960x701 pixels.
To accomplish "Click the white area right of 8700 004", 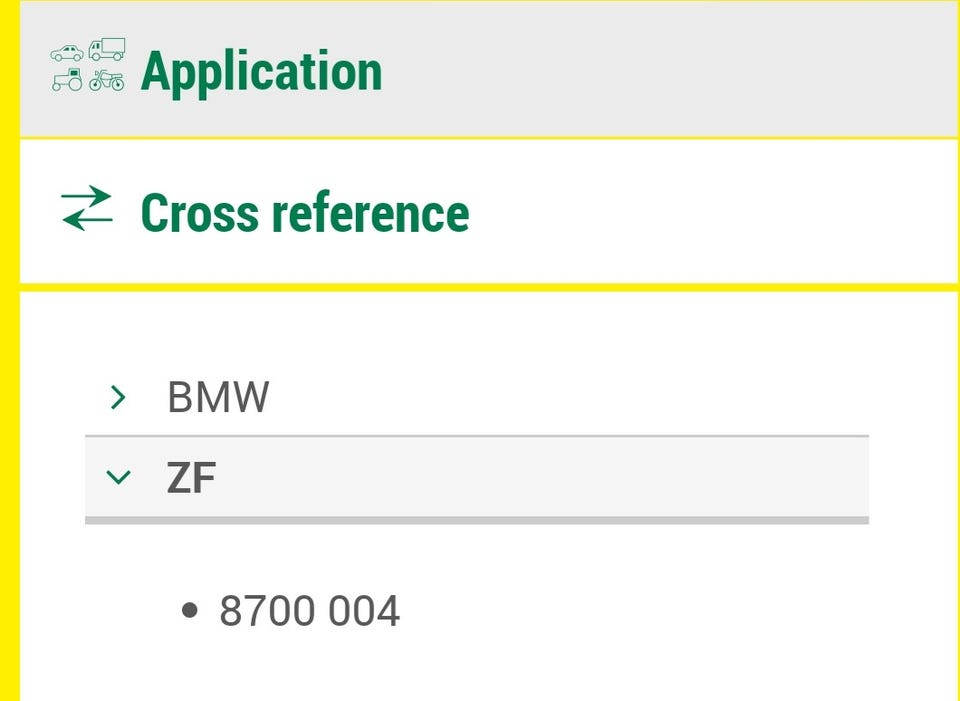I will click(650, 611).
